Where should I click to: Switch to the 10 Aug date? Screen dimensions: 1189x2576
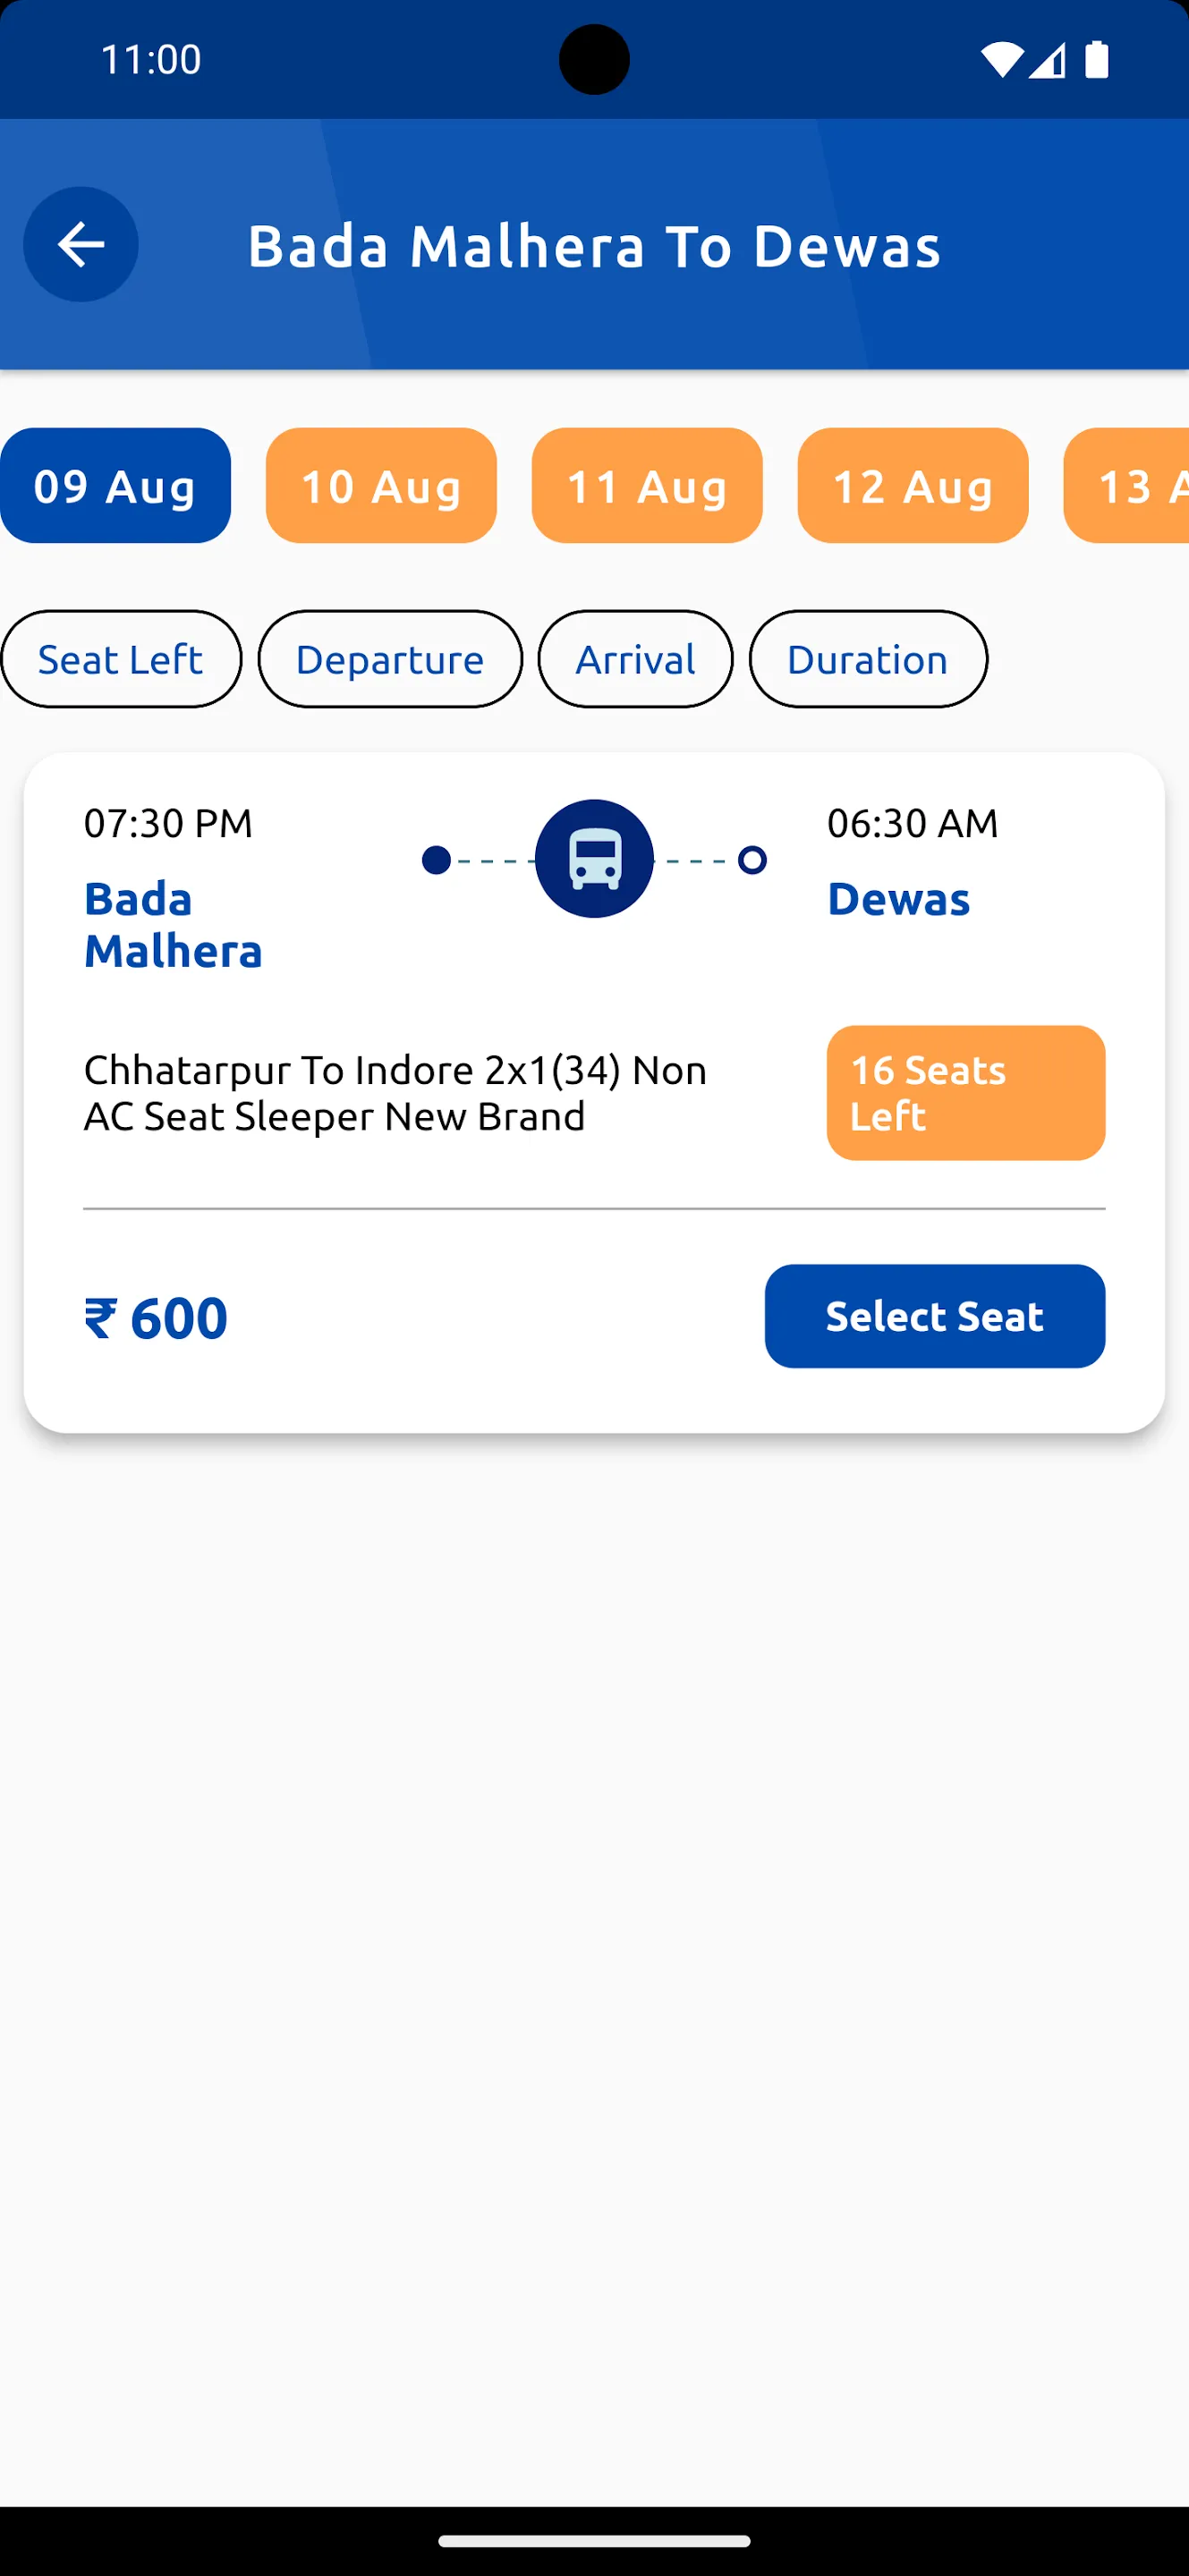[381, 486]
